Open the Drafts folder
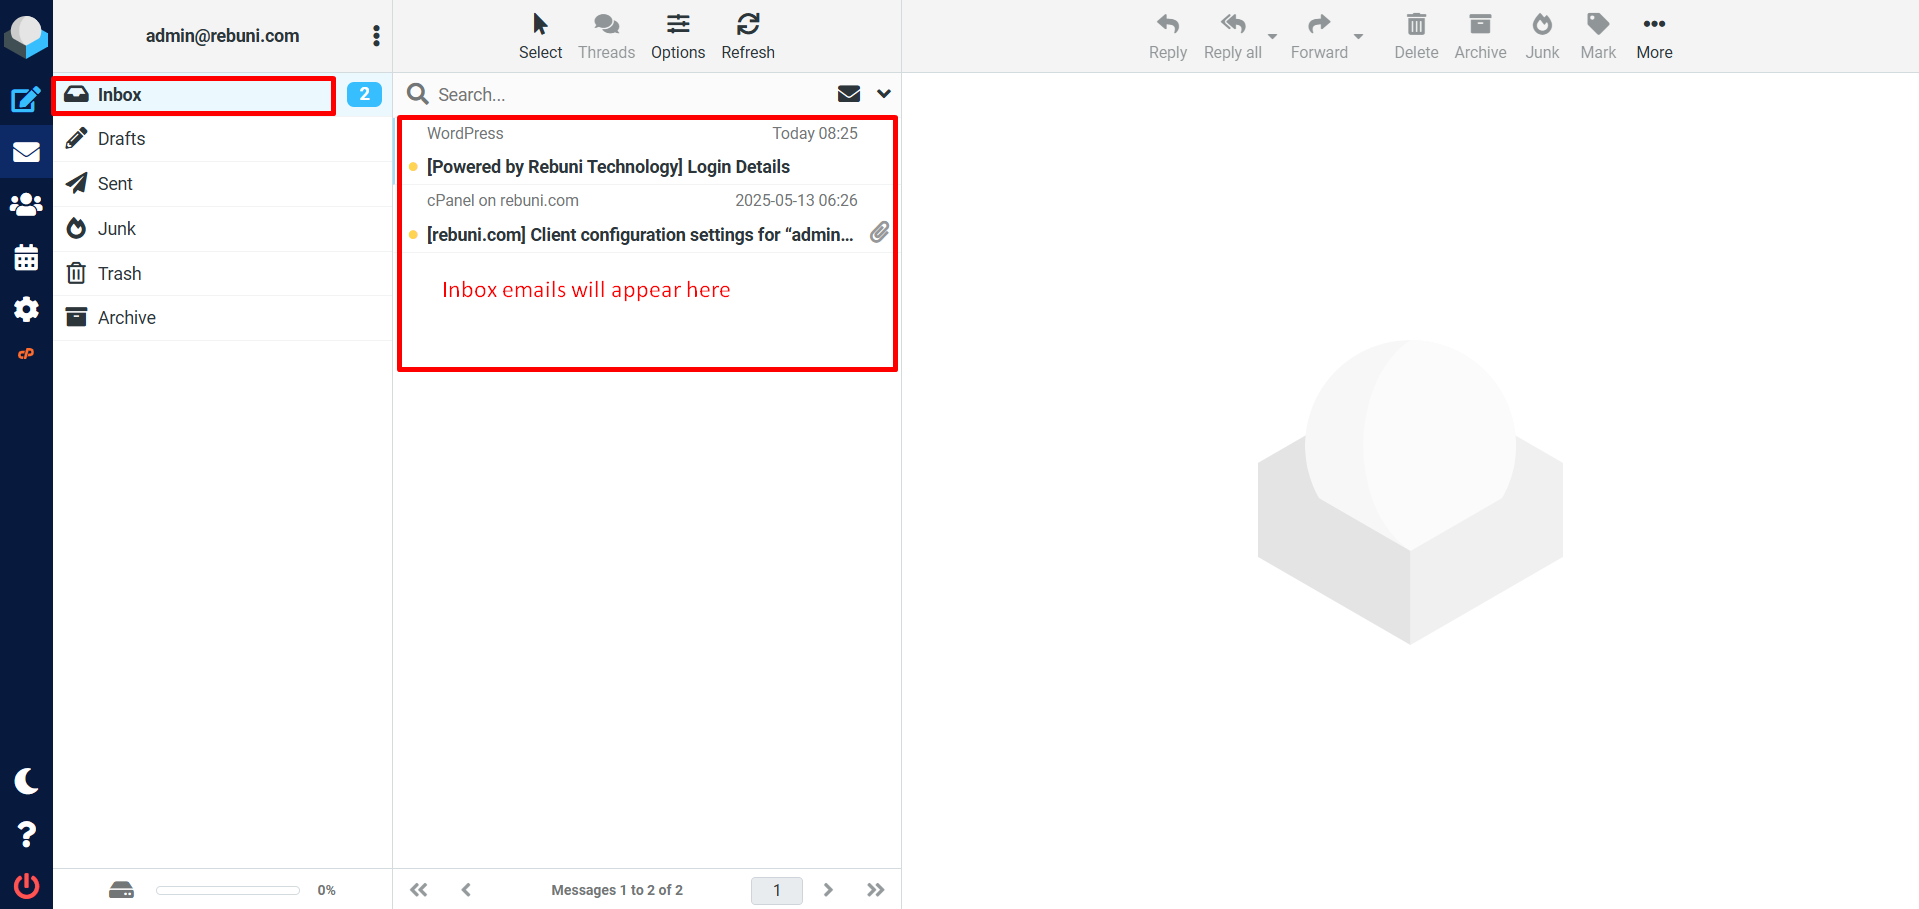The height and width of the screenshot is (909, 1919). coord(122,139)
